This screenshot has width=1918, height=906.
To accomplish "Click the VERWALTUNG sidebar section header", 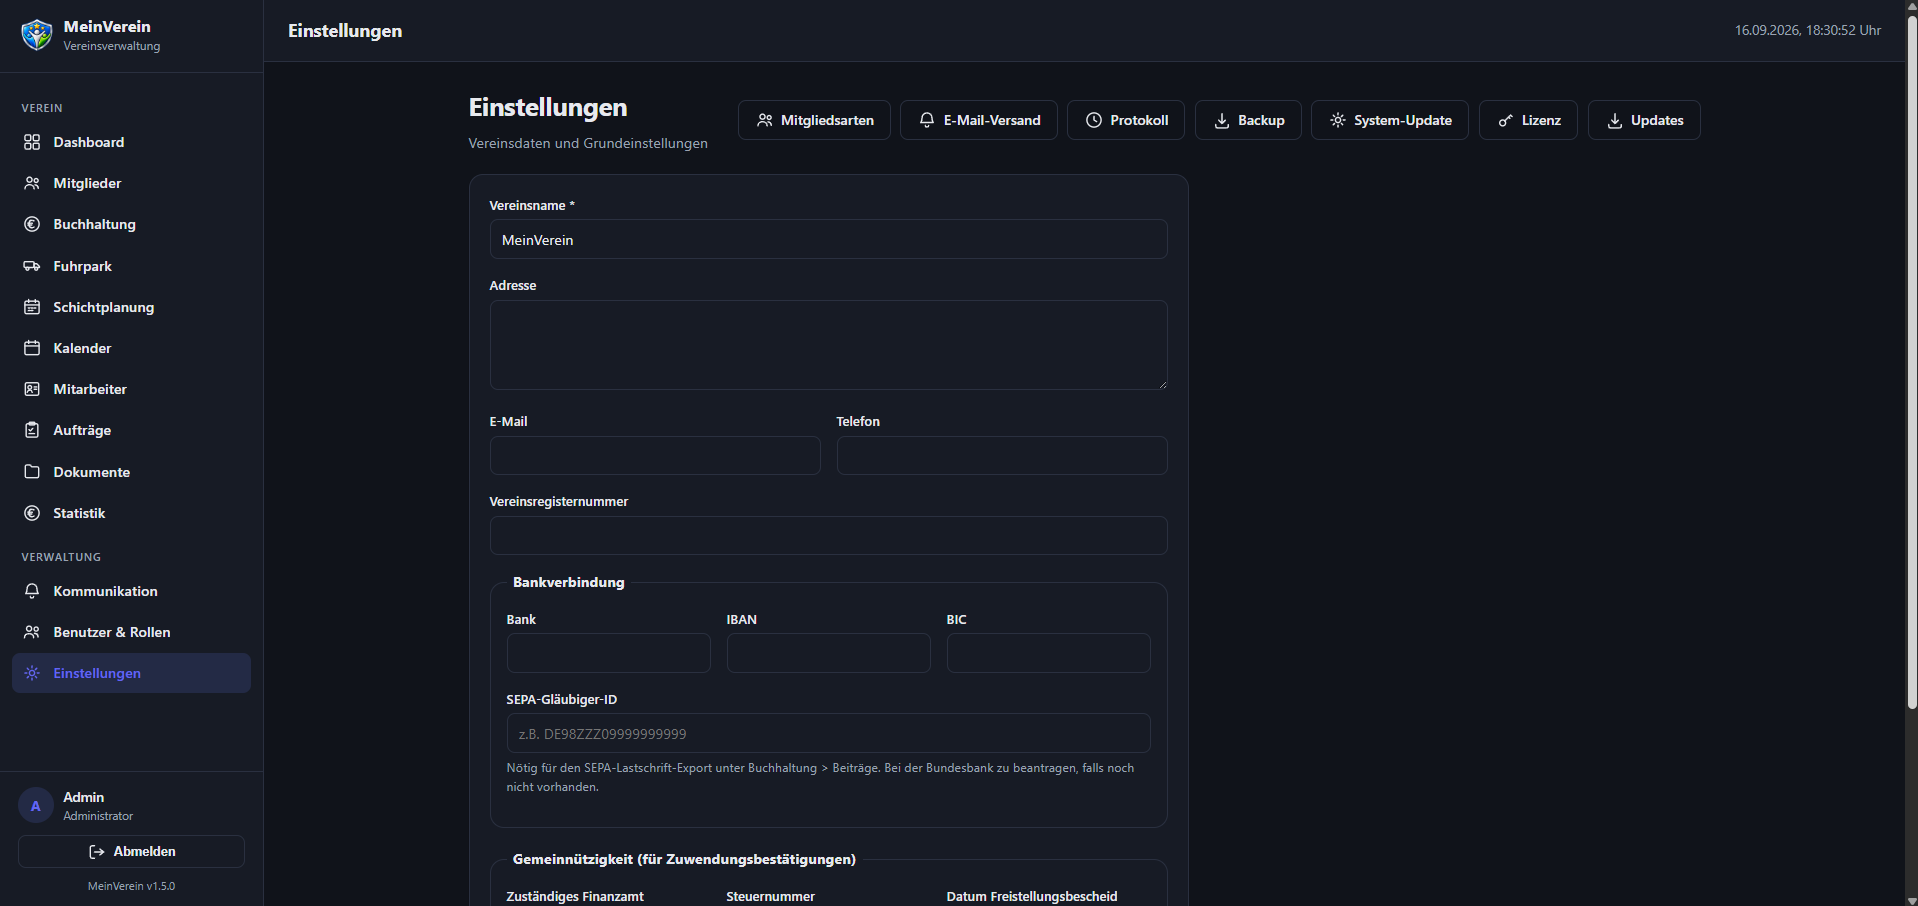I will [x=61, y=557].
